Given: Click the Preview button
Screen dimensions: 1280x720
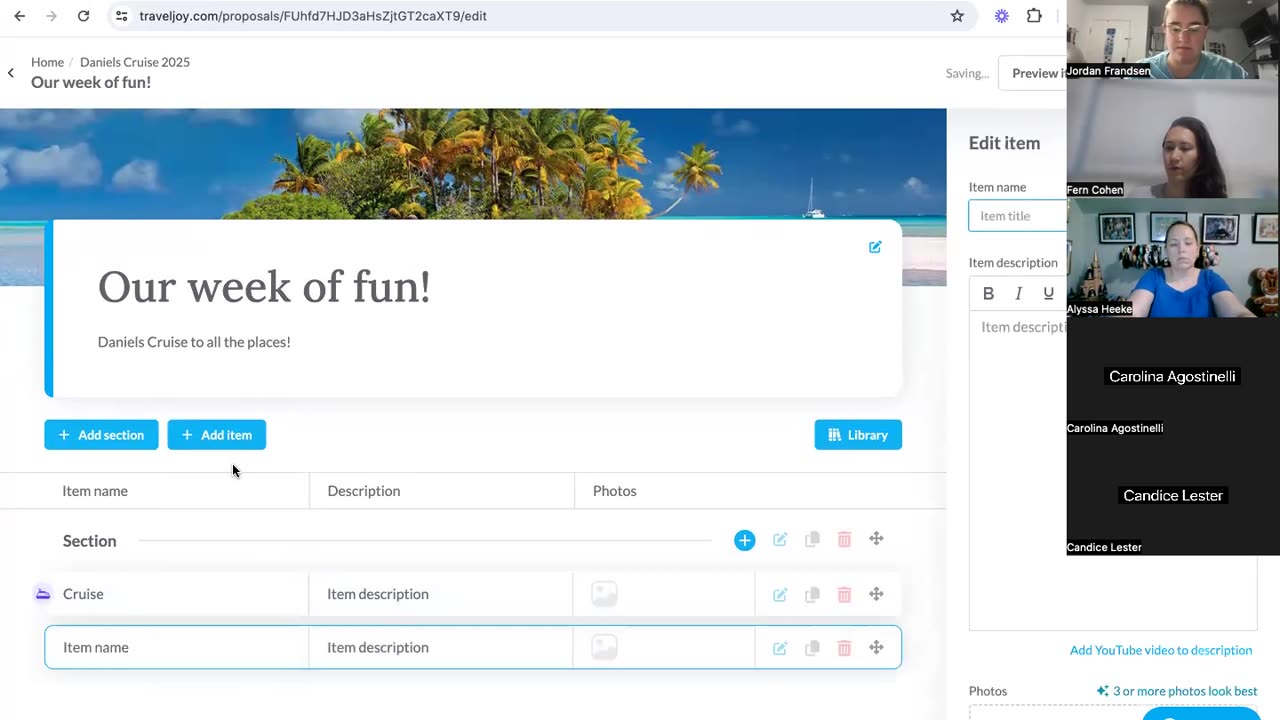Looking at the screenshot, I should 1033,73.
